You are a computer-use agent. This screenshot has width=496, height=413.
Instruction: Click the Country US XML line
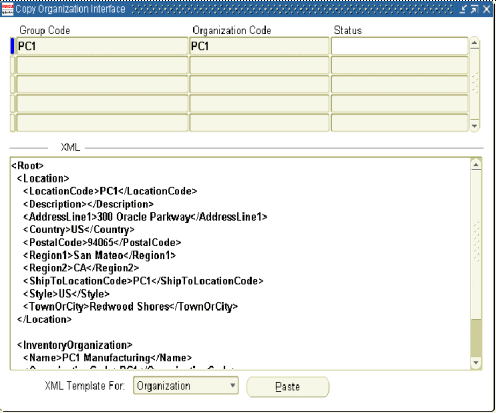79,230
